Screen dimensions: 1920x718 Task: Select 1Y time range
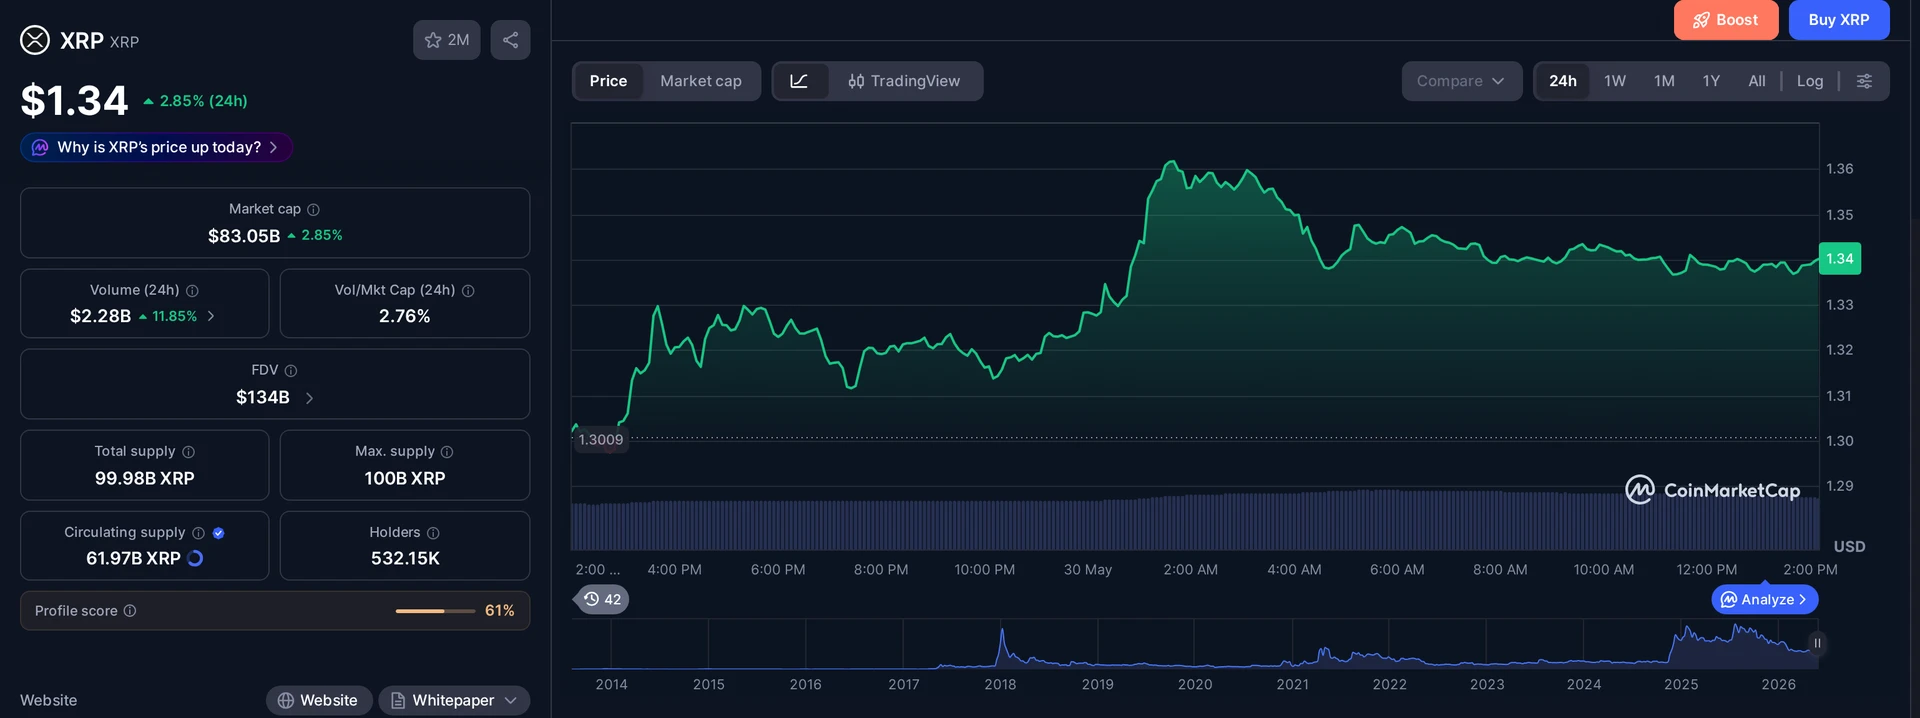point(1711,81)
